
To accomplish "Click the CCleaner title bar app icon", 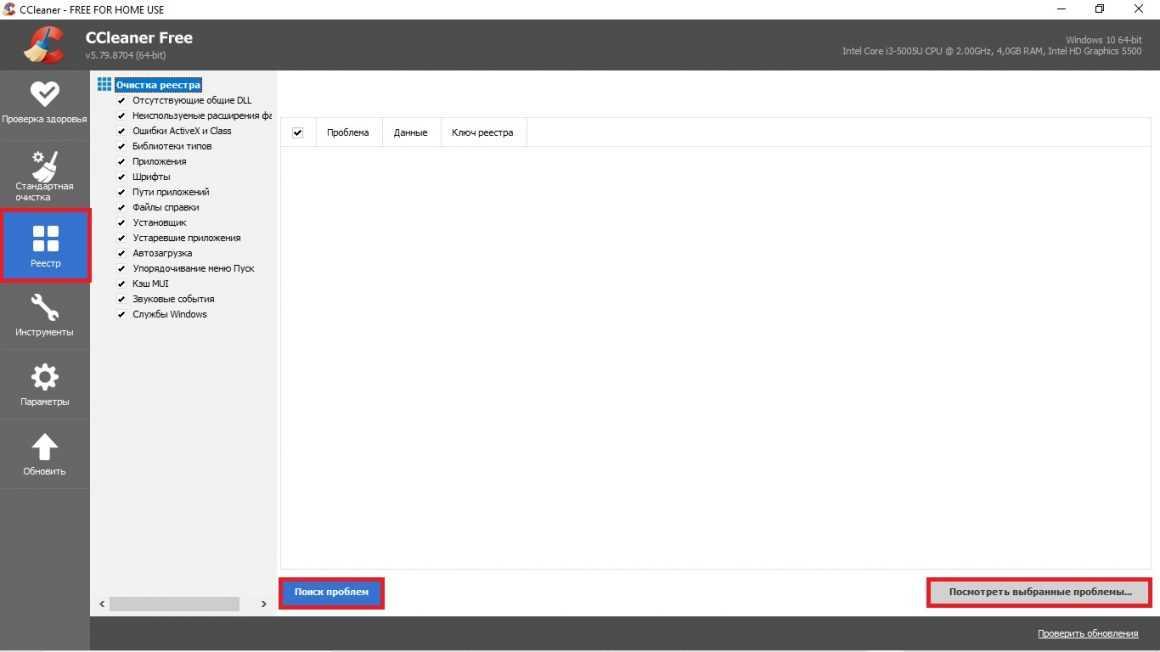I will [9, 10].
